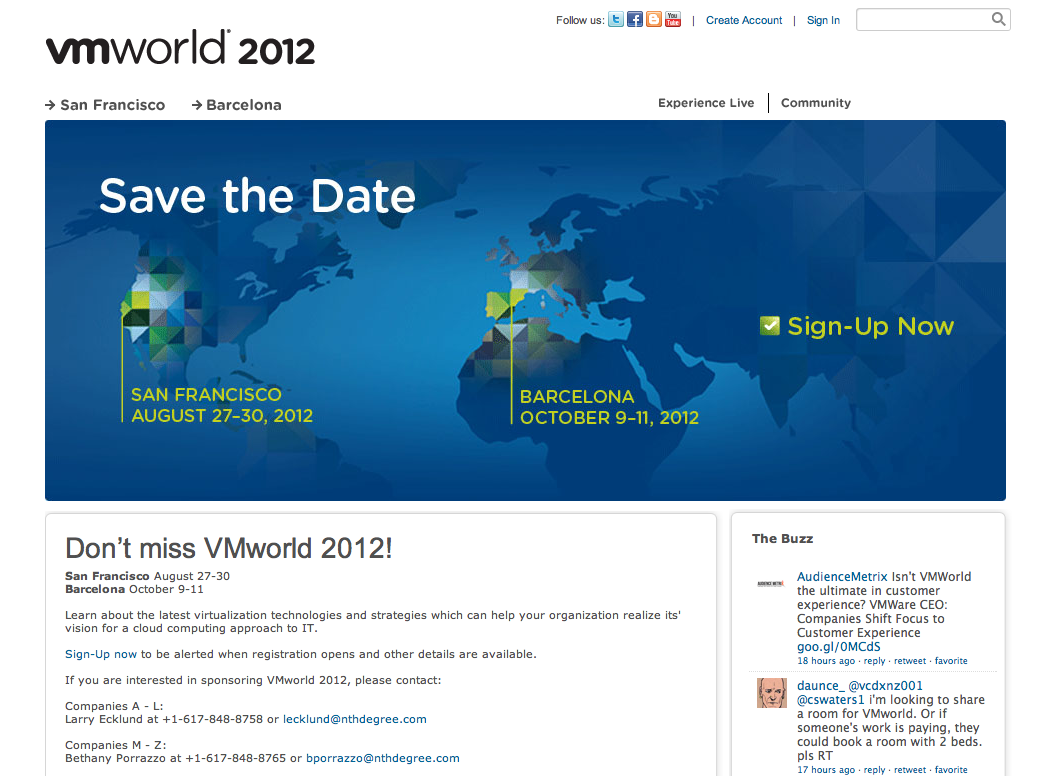The width and height of the screenshot is (1048, 776).
Task: Click the VMworld 2012 logo
Action: [x=180, y=47]
